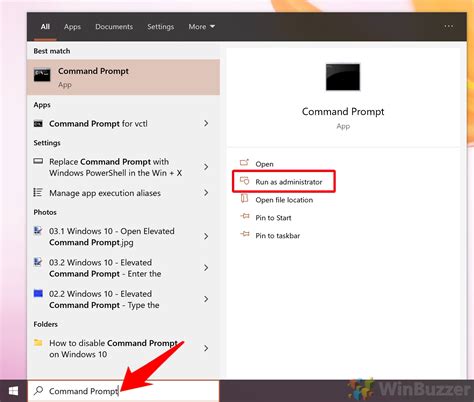Expand arrow for Command Prompt for vctl

(206, 124)
